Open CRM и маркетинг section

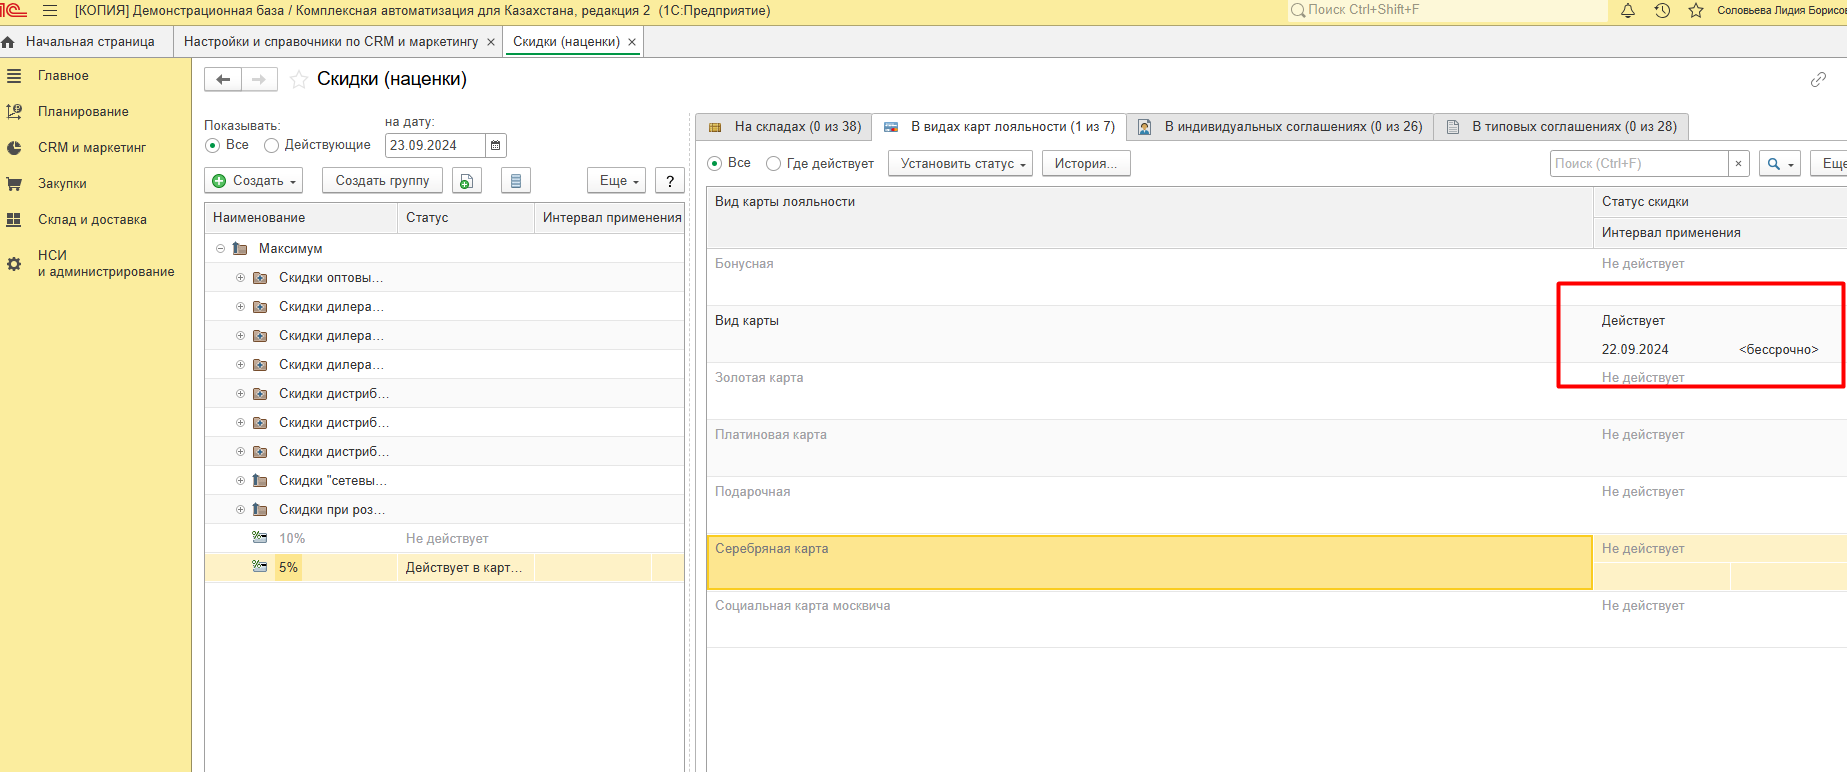click(91, 148)
